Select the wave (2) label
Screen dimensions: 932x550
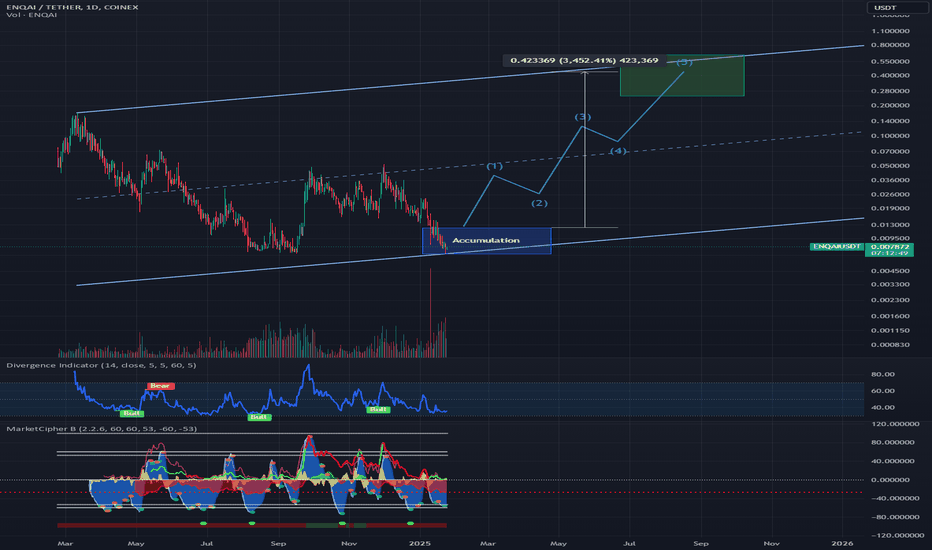[x=539, y=203]
